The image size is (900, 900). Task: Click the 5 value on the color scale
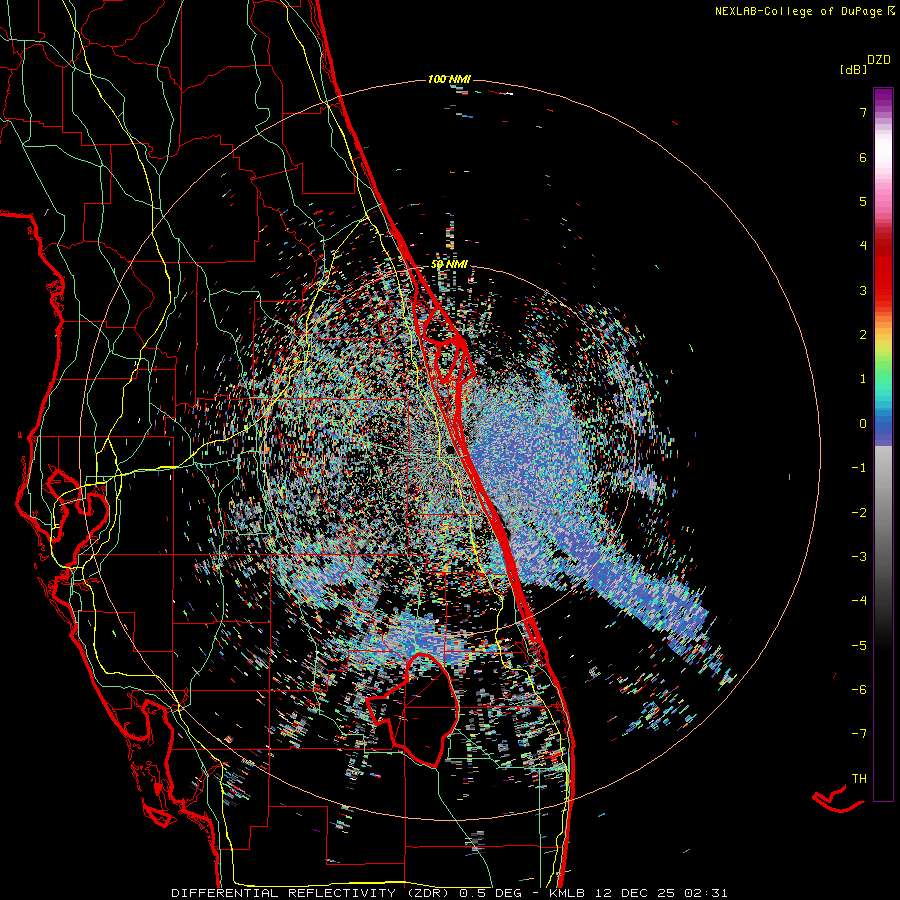(863, 201)
